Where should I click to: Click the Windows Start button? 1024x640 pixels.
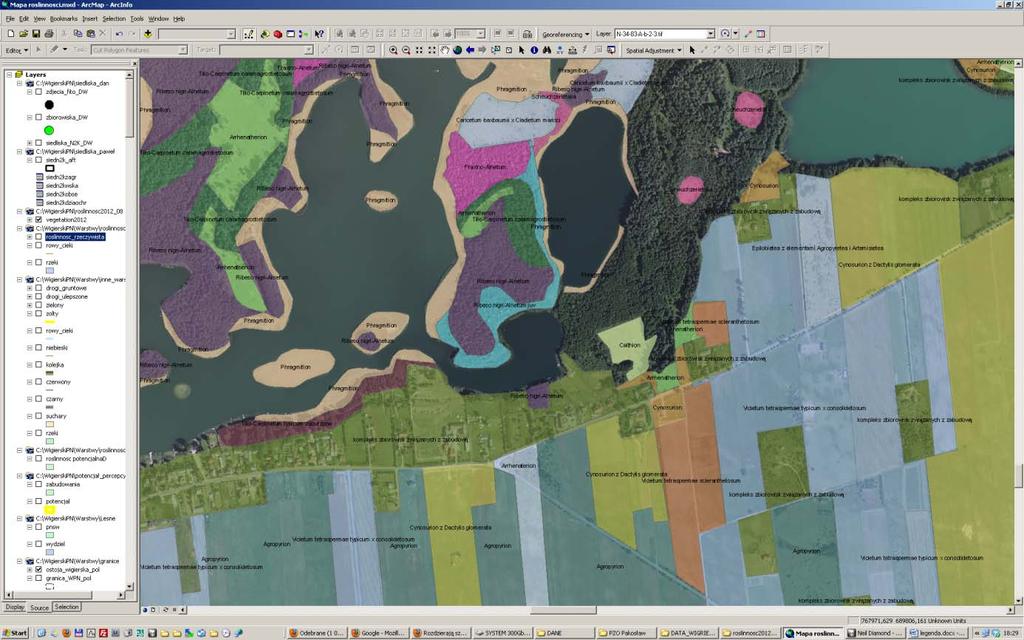[x=15, y=633]
